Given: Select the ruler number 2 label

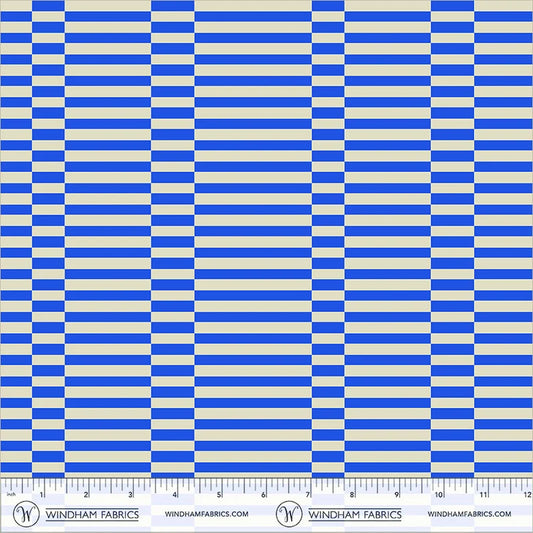Looking at the screenshot, I should (x=86, y=495).
